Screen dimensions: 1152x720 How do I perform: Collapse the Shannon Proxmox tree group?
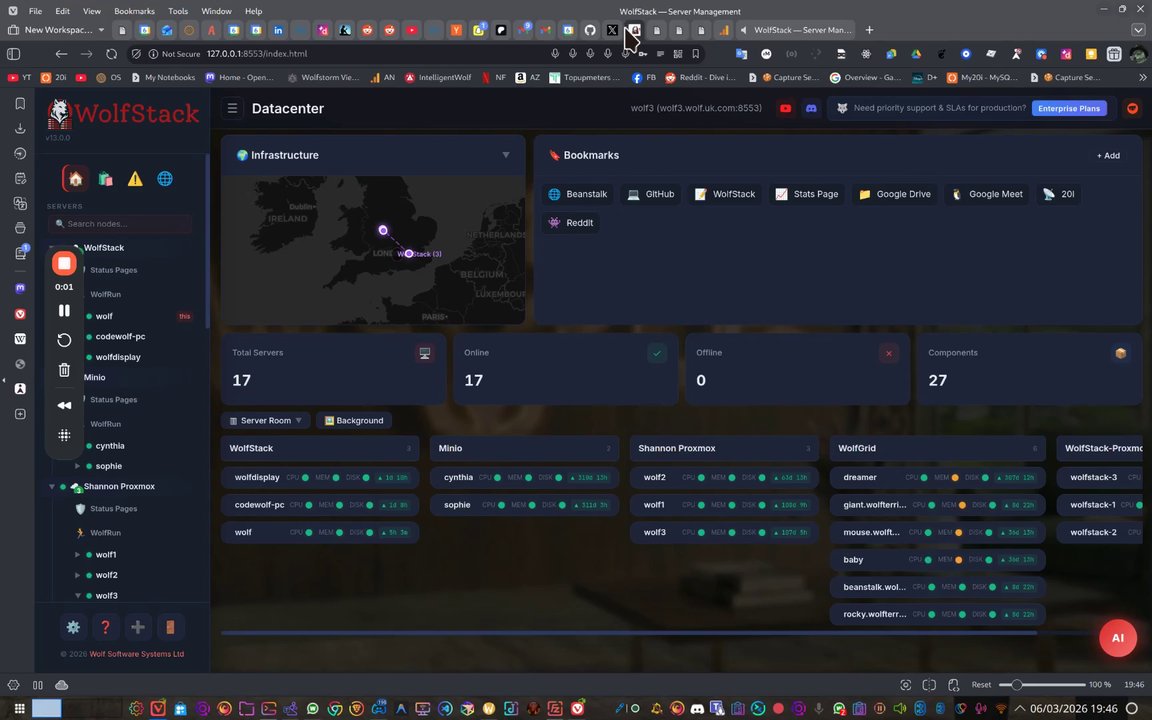51,486
